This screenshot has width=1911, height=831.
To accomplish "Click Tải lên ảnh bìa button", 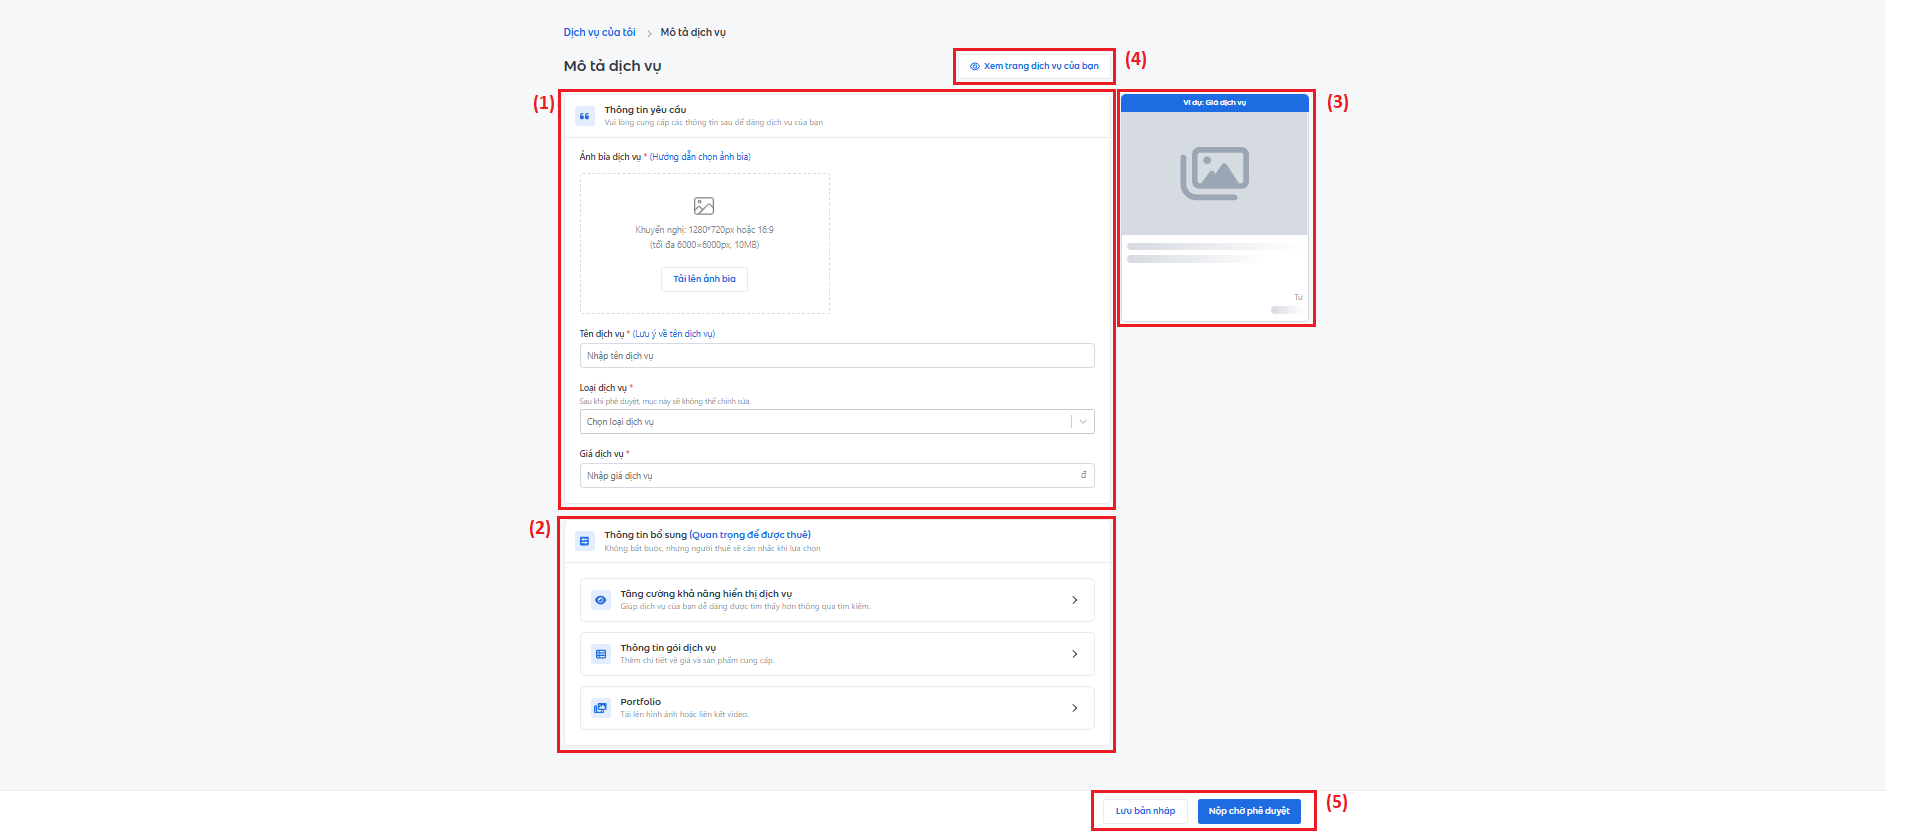I will [704, 279].
